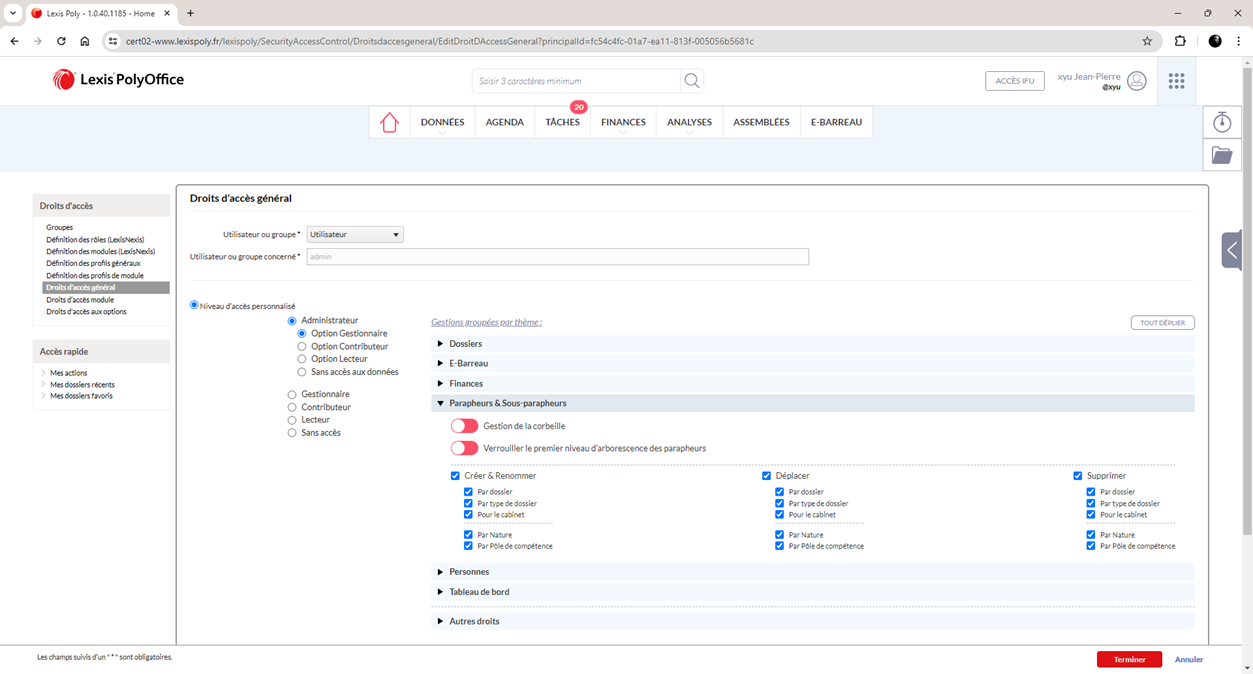Click the TOUT DÉPLIER button
The width and height of the screenshot is (1253, 674).
(1163, 323)
